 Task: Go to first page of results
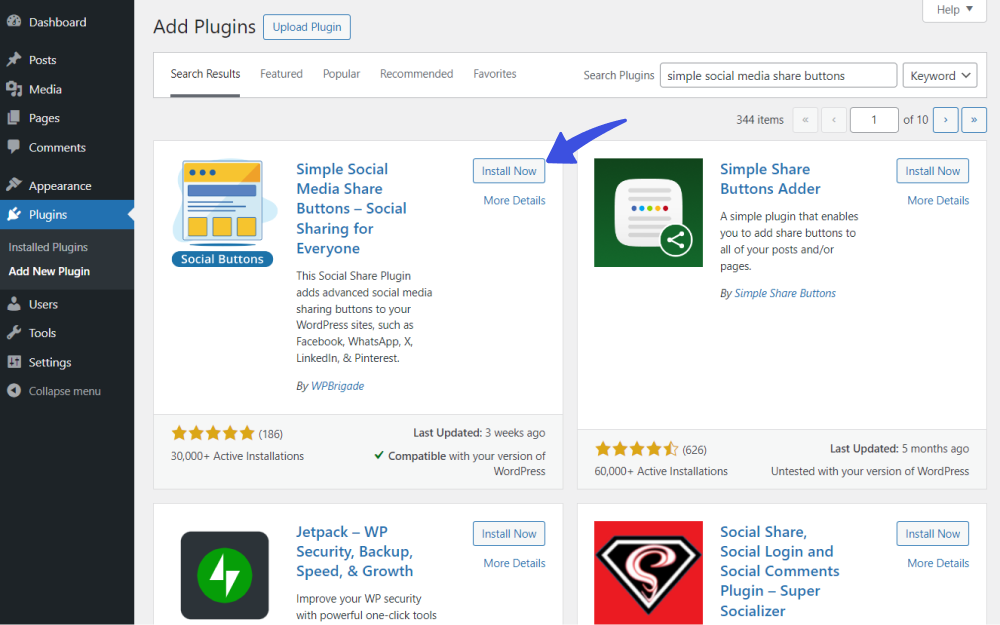coord(805,120)
